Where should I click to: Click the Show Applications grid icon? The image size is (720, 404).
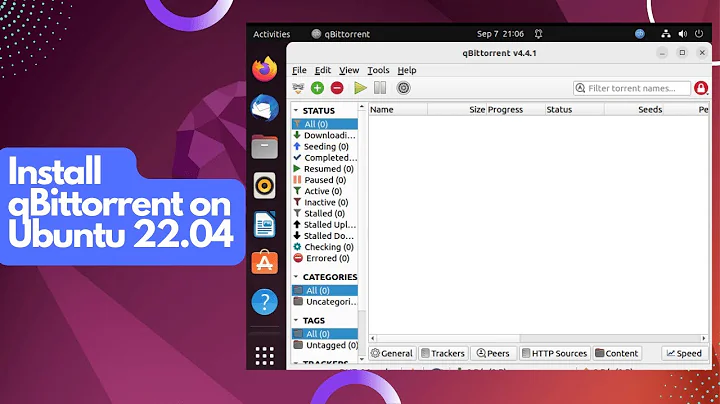coord(264,356)
